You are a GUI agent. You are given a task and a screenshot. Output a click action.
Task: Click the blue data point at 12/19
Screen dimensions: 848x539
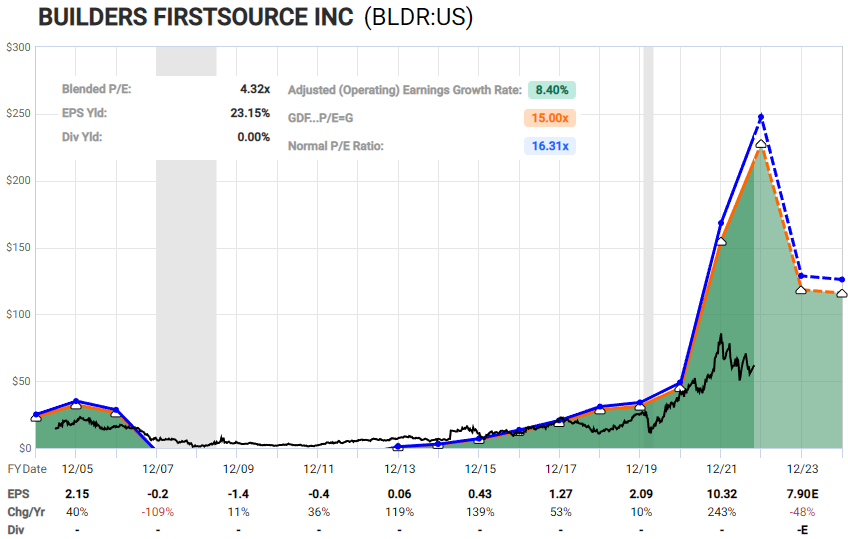click(640, 403)
